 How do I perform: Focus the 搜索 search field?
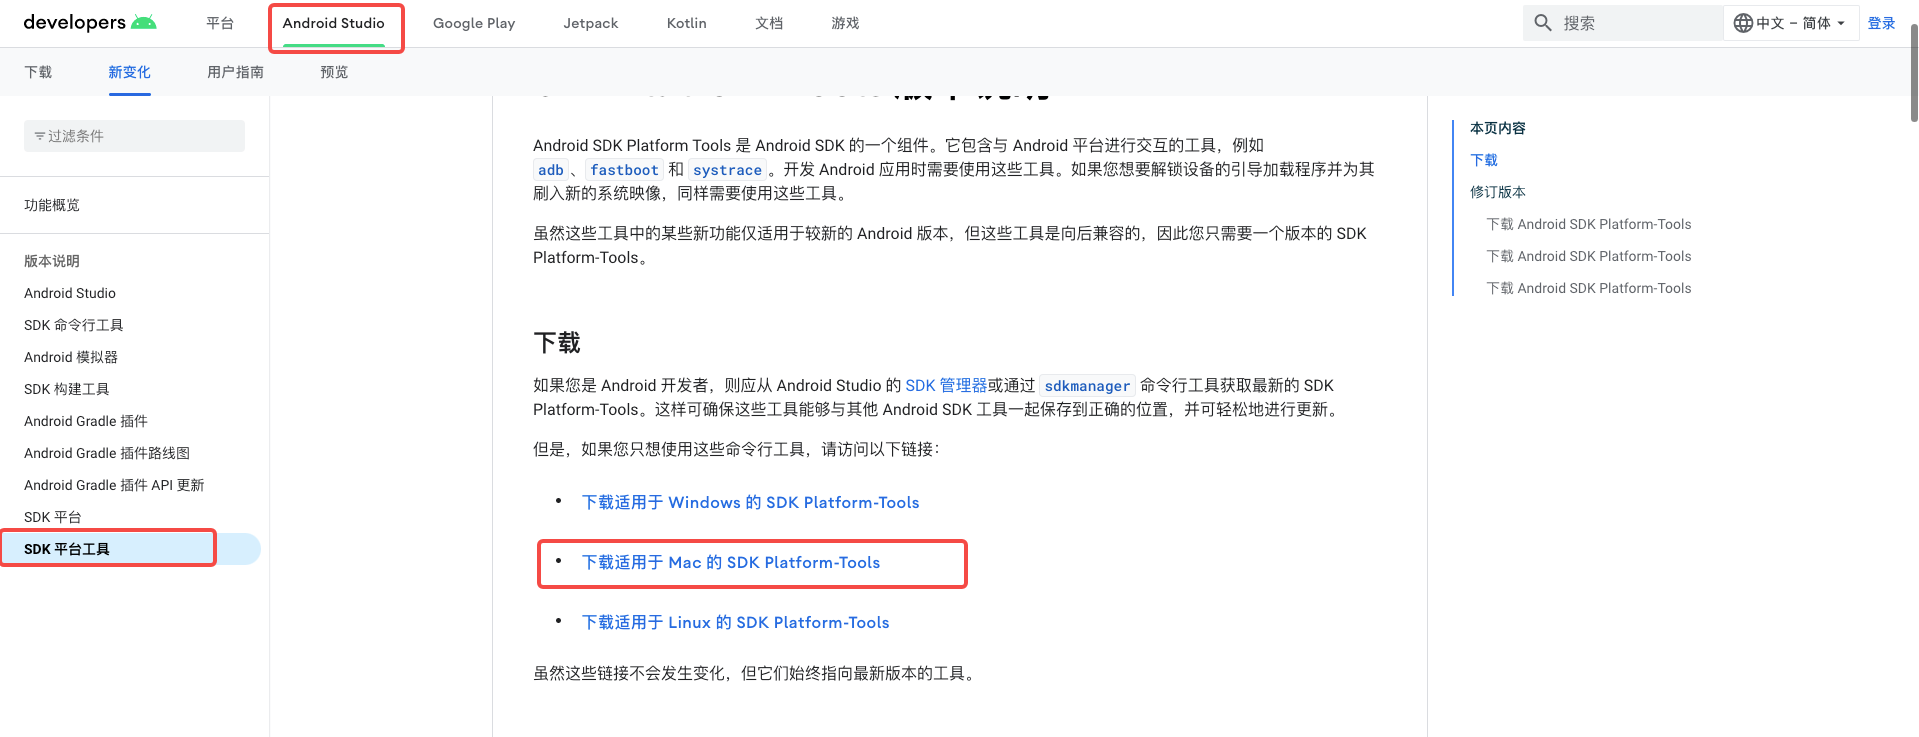(1622, 23)
